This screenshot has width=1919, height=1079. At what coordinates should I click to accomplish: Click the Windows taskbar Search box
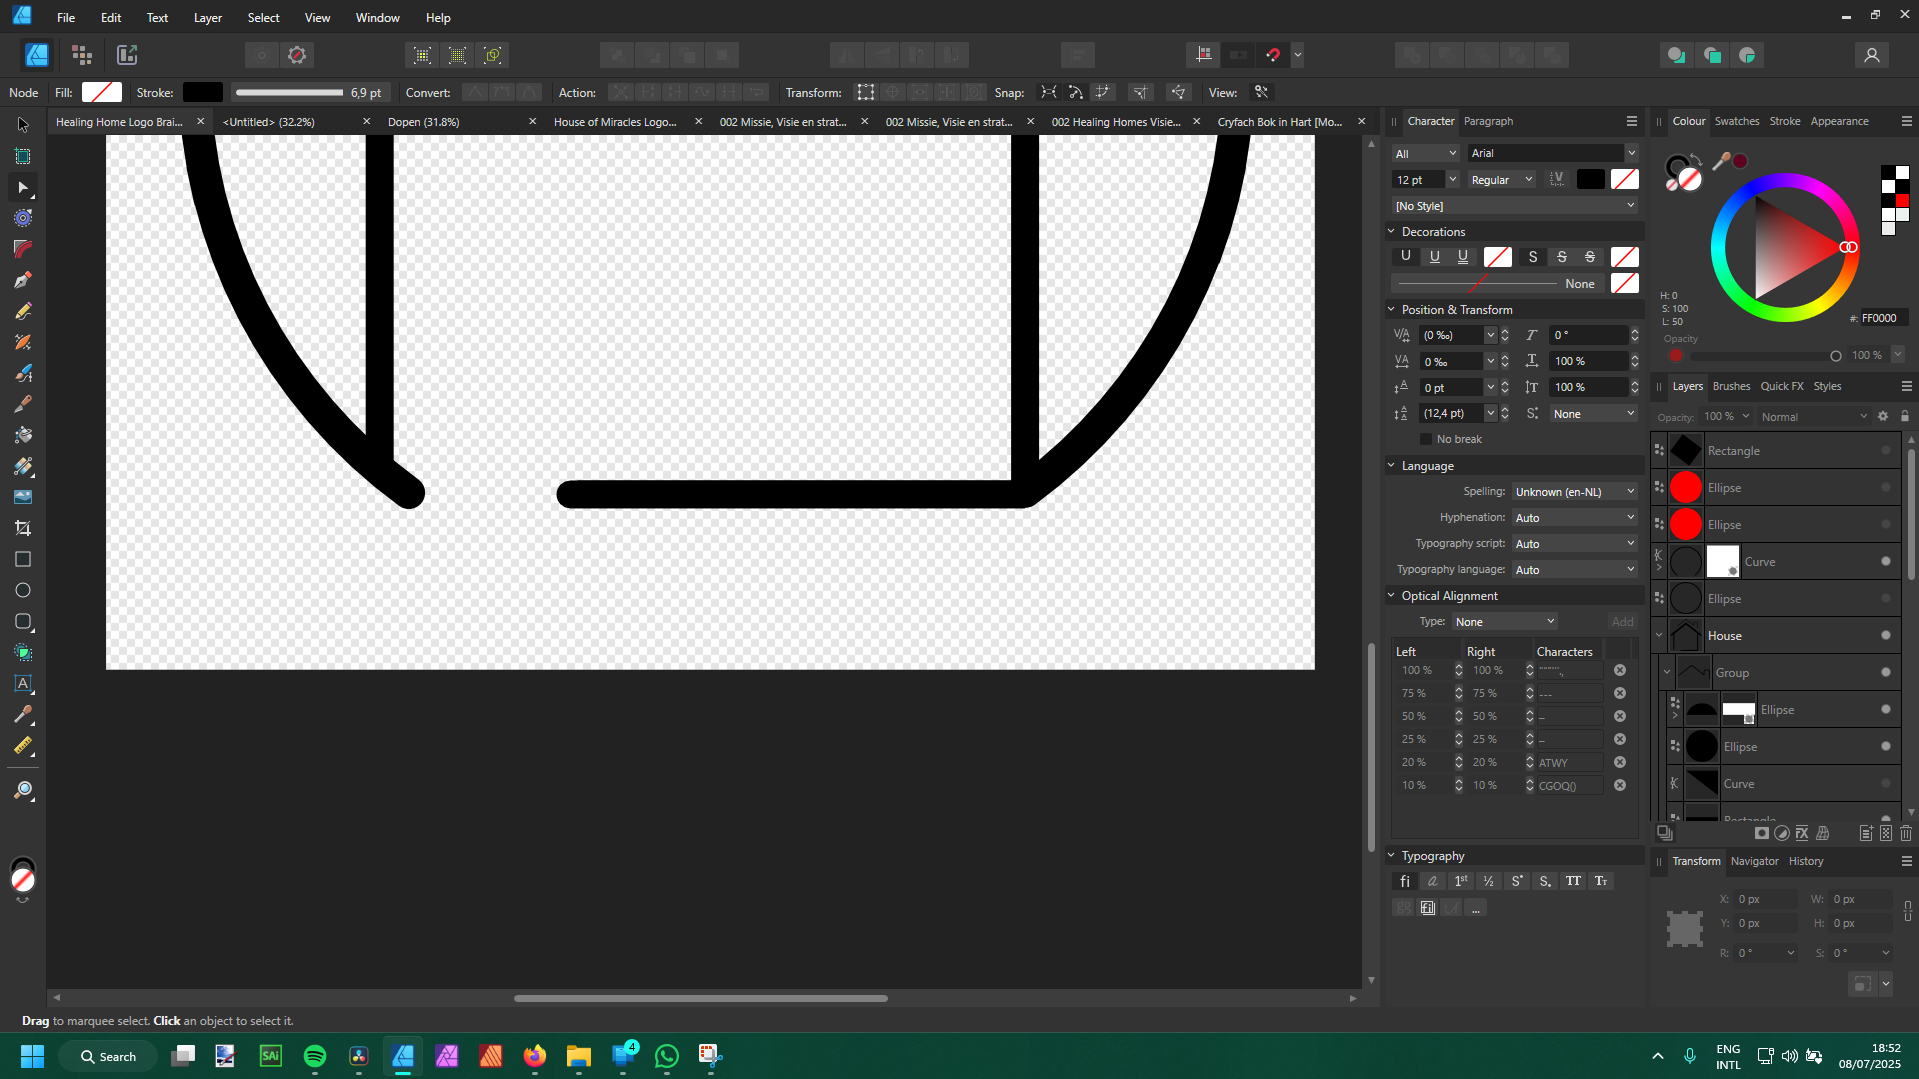click(x=108, y=1056)
